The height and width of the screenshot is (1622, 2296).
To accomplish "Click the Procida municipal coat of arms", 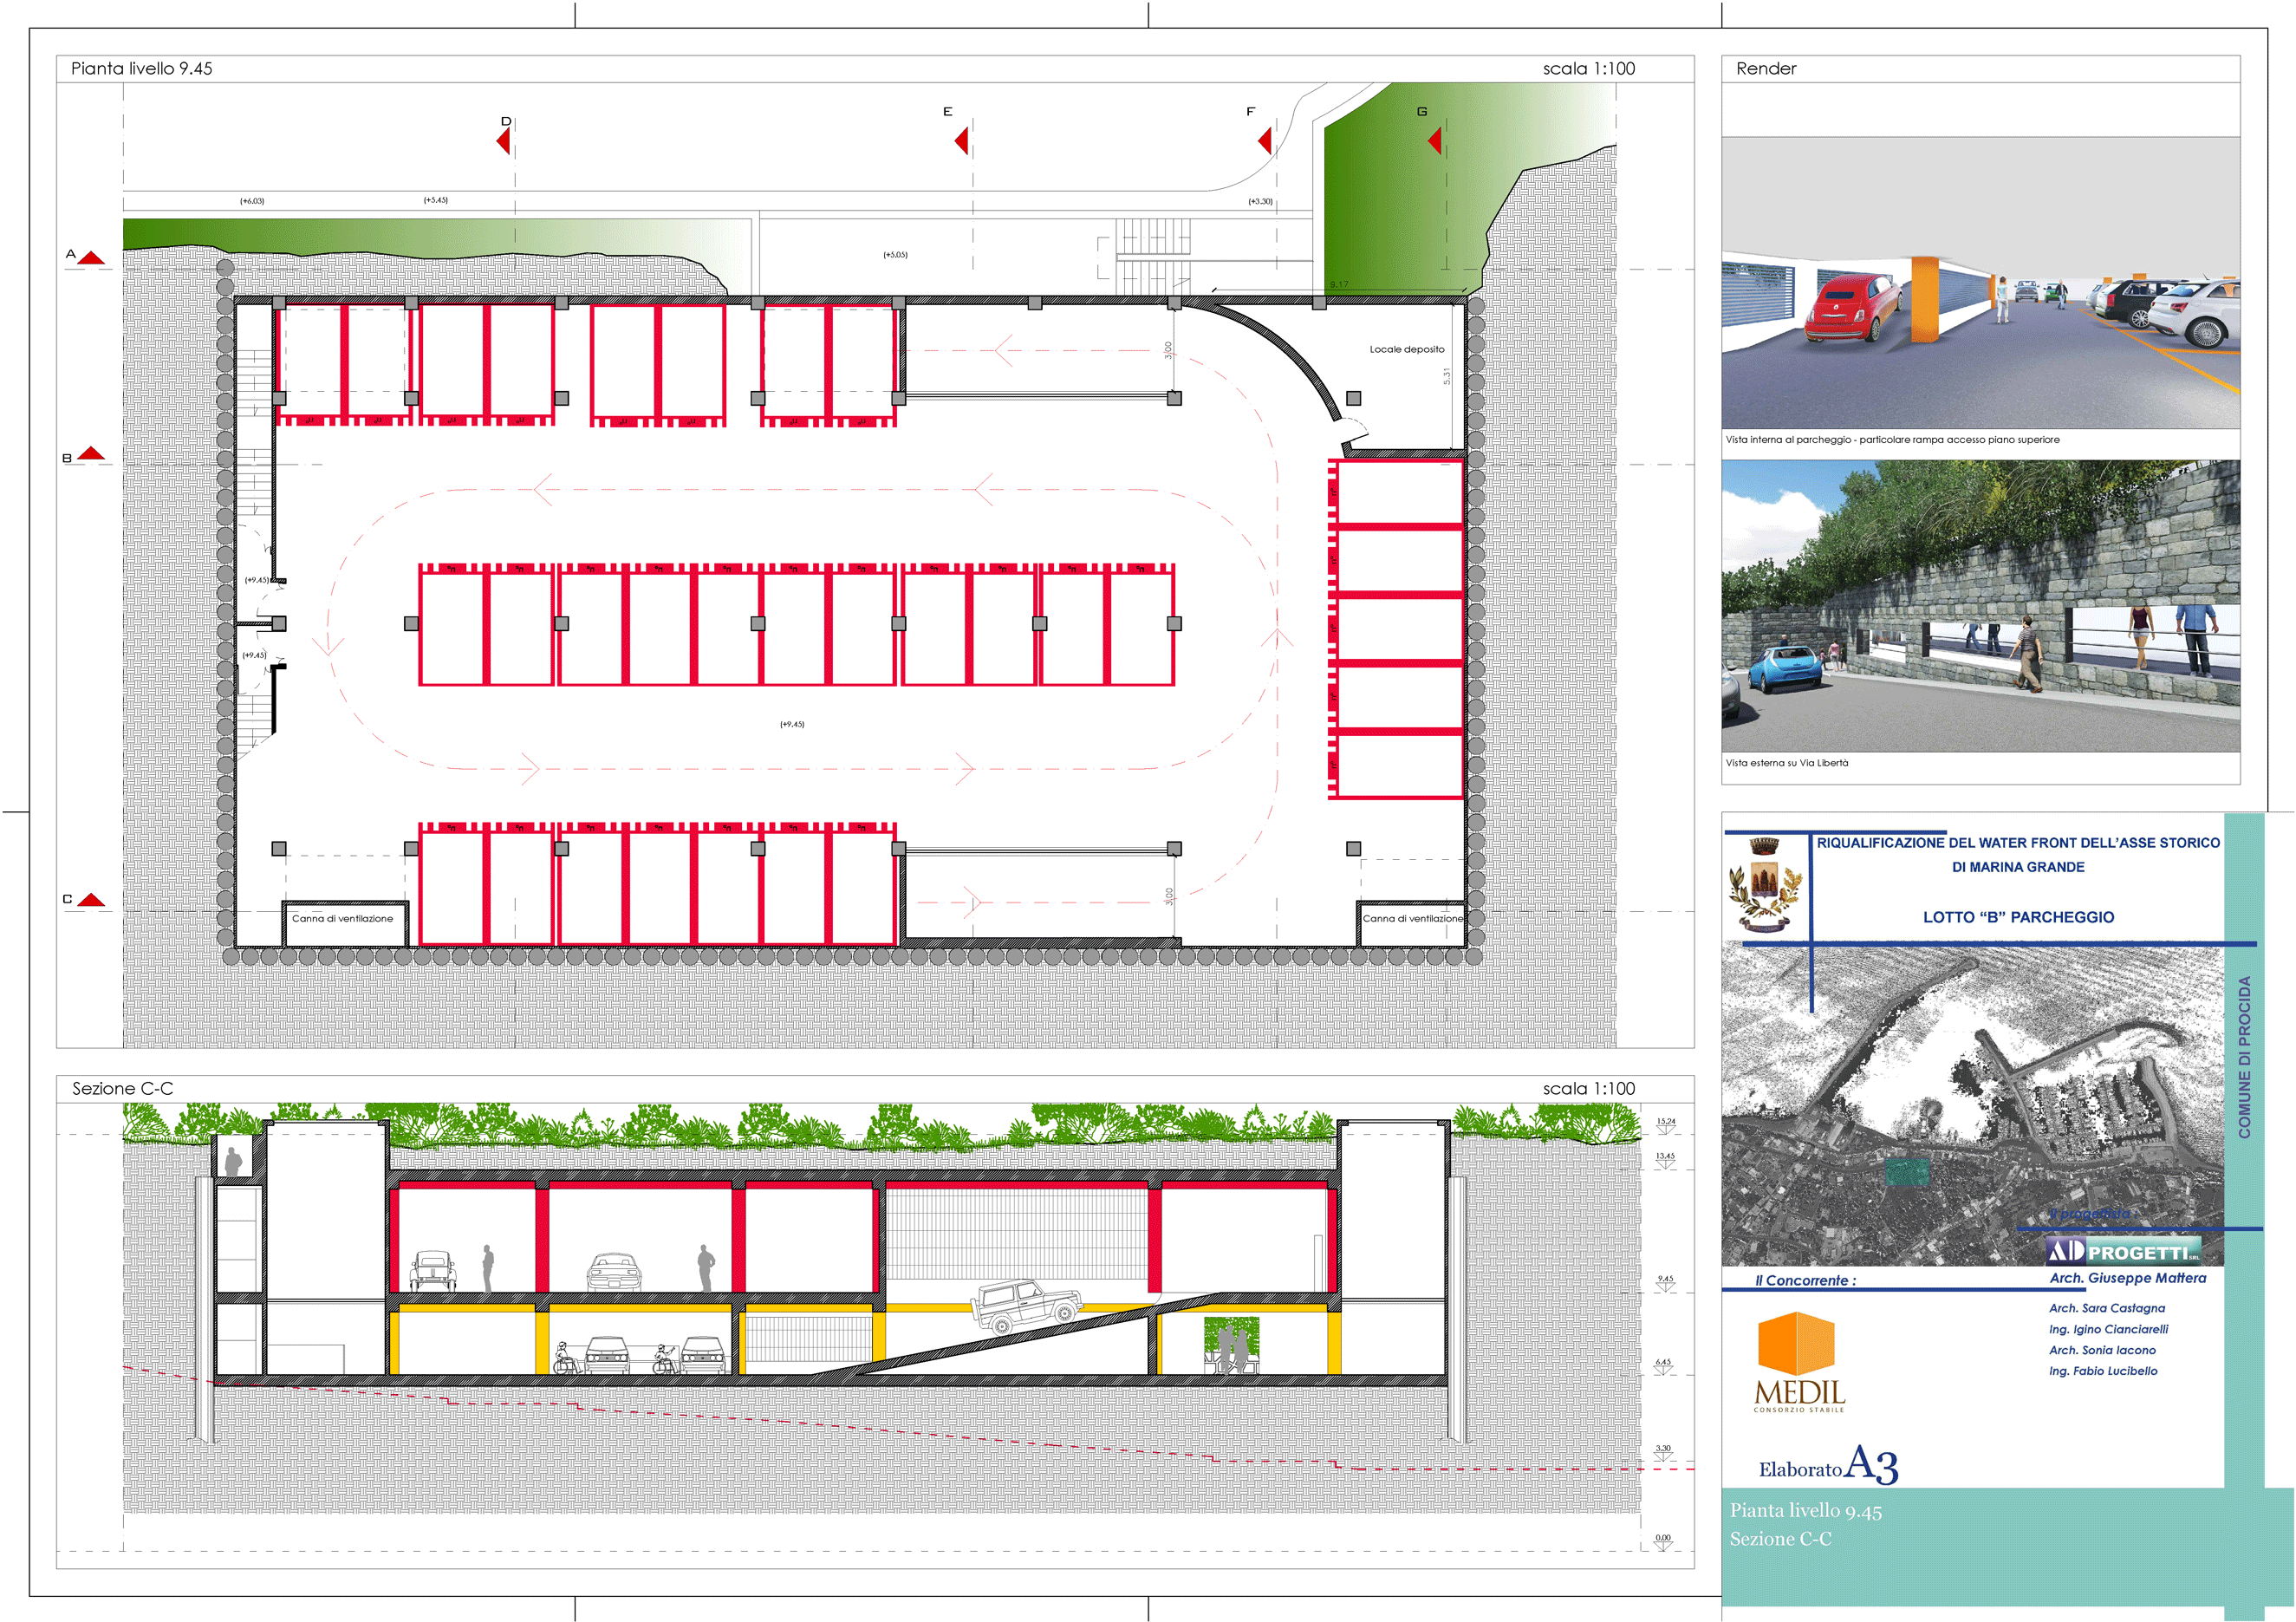I will 1765,884.
